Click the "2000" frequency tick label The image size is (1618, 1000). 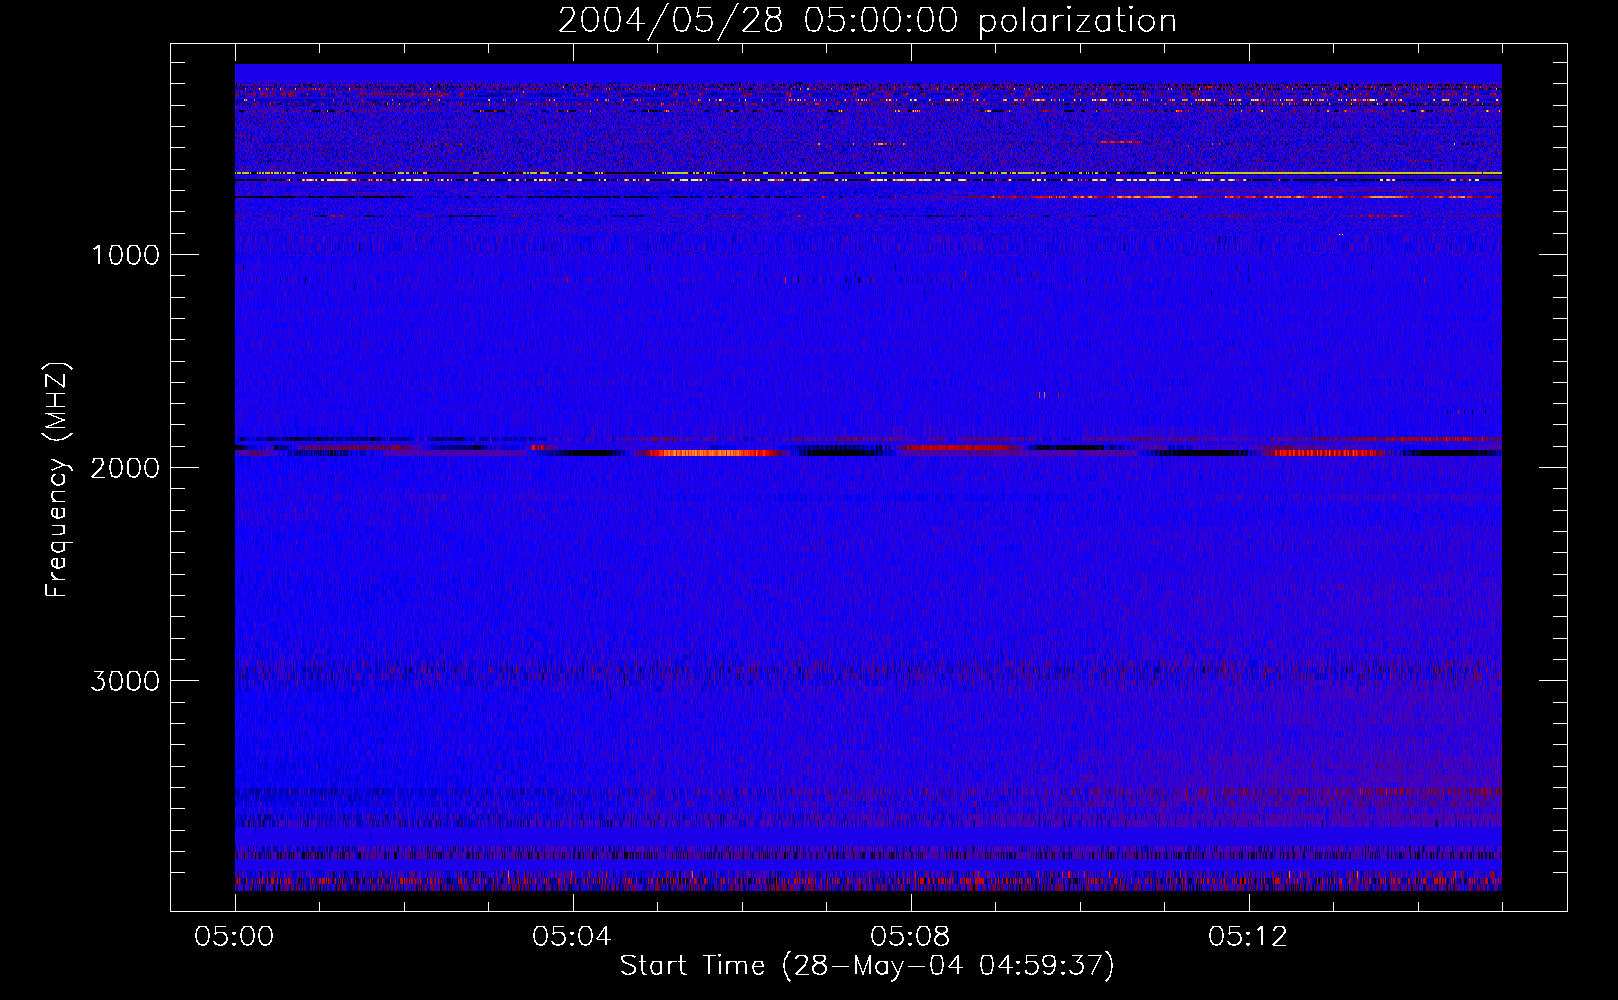click(125, 468)
